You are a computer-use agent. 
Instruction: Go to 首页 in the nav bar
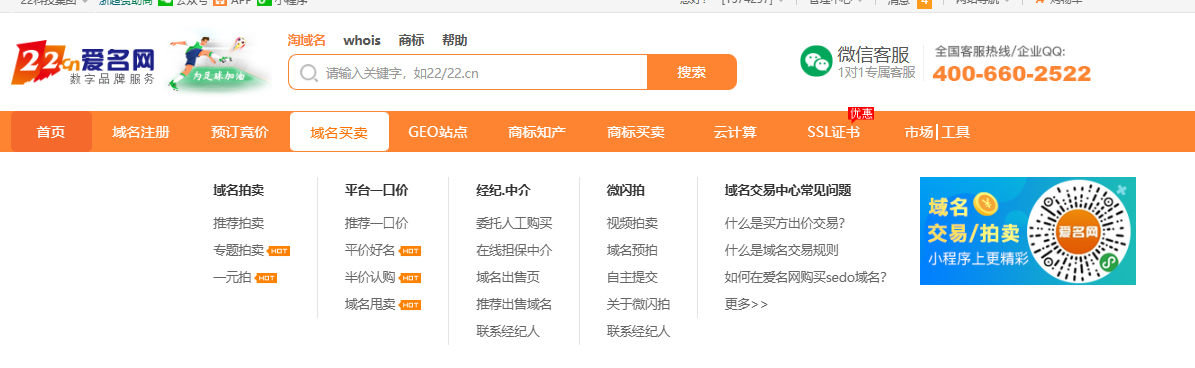51,132
